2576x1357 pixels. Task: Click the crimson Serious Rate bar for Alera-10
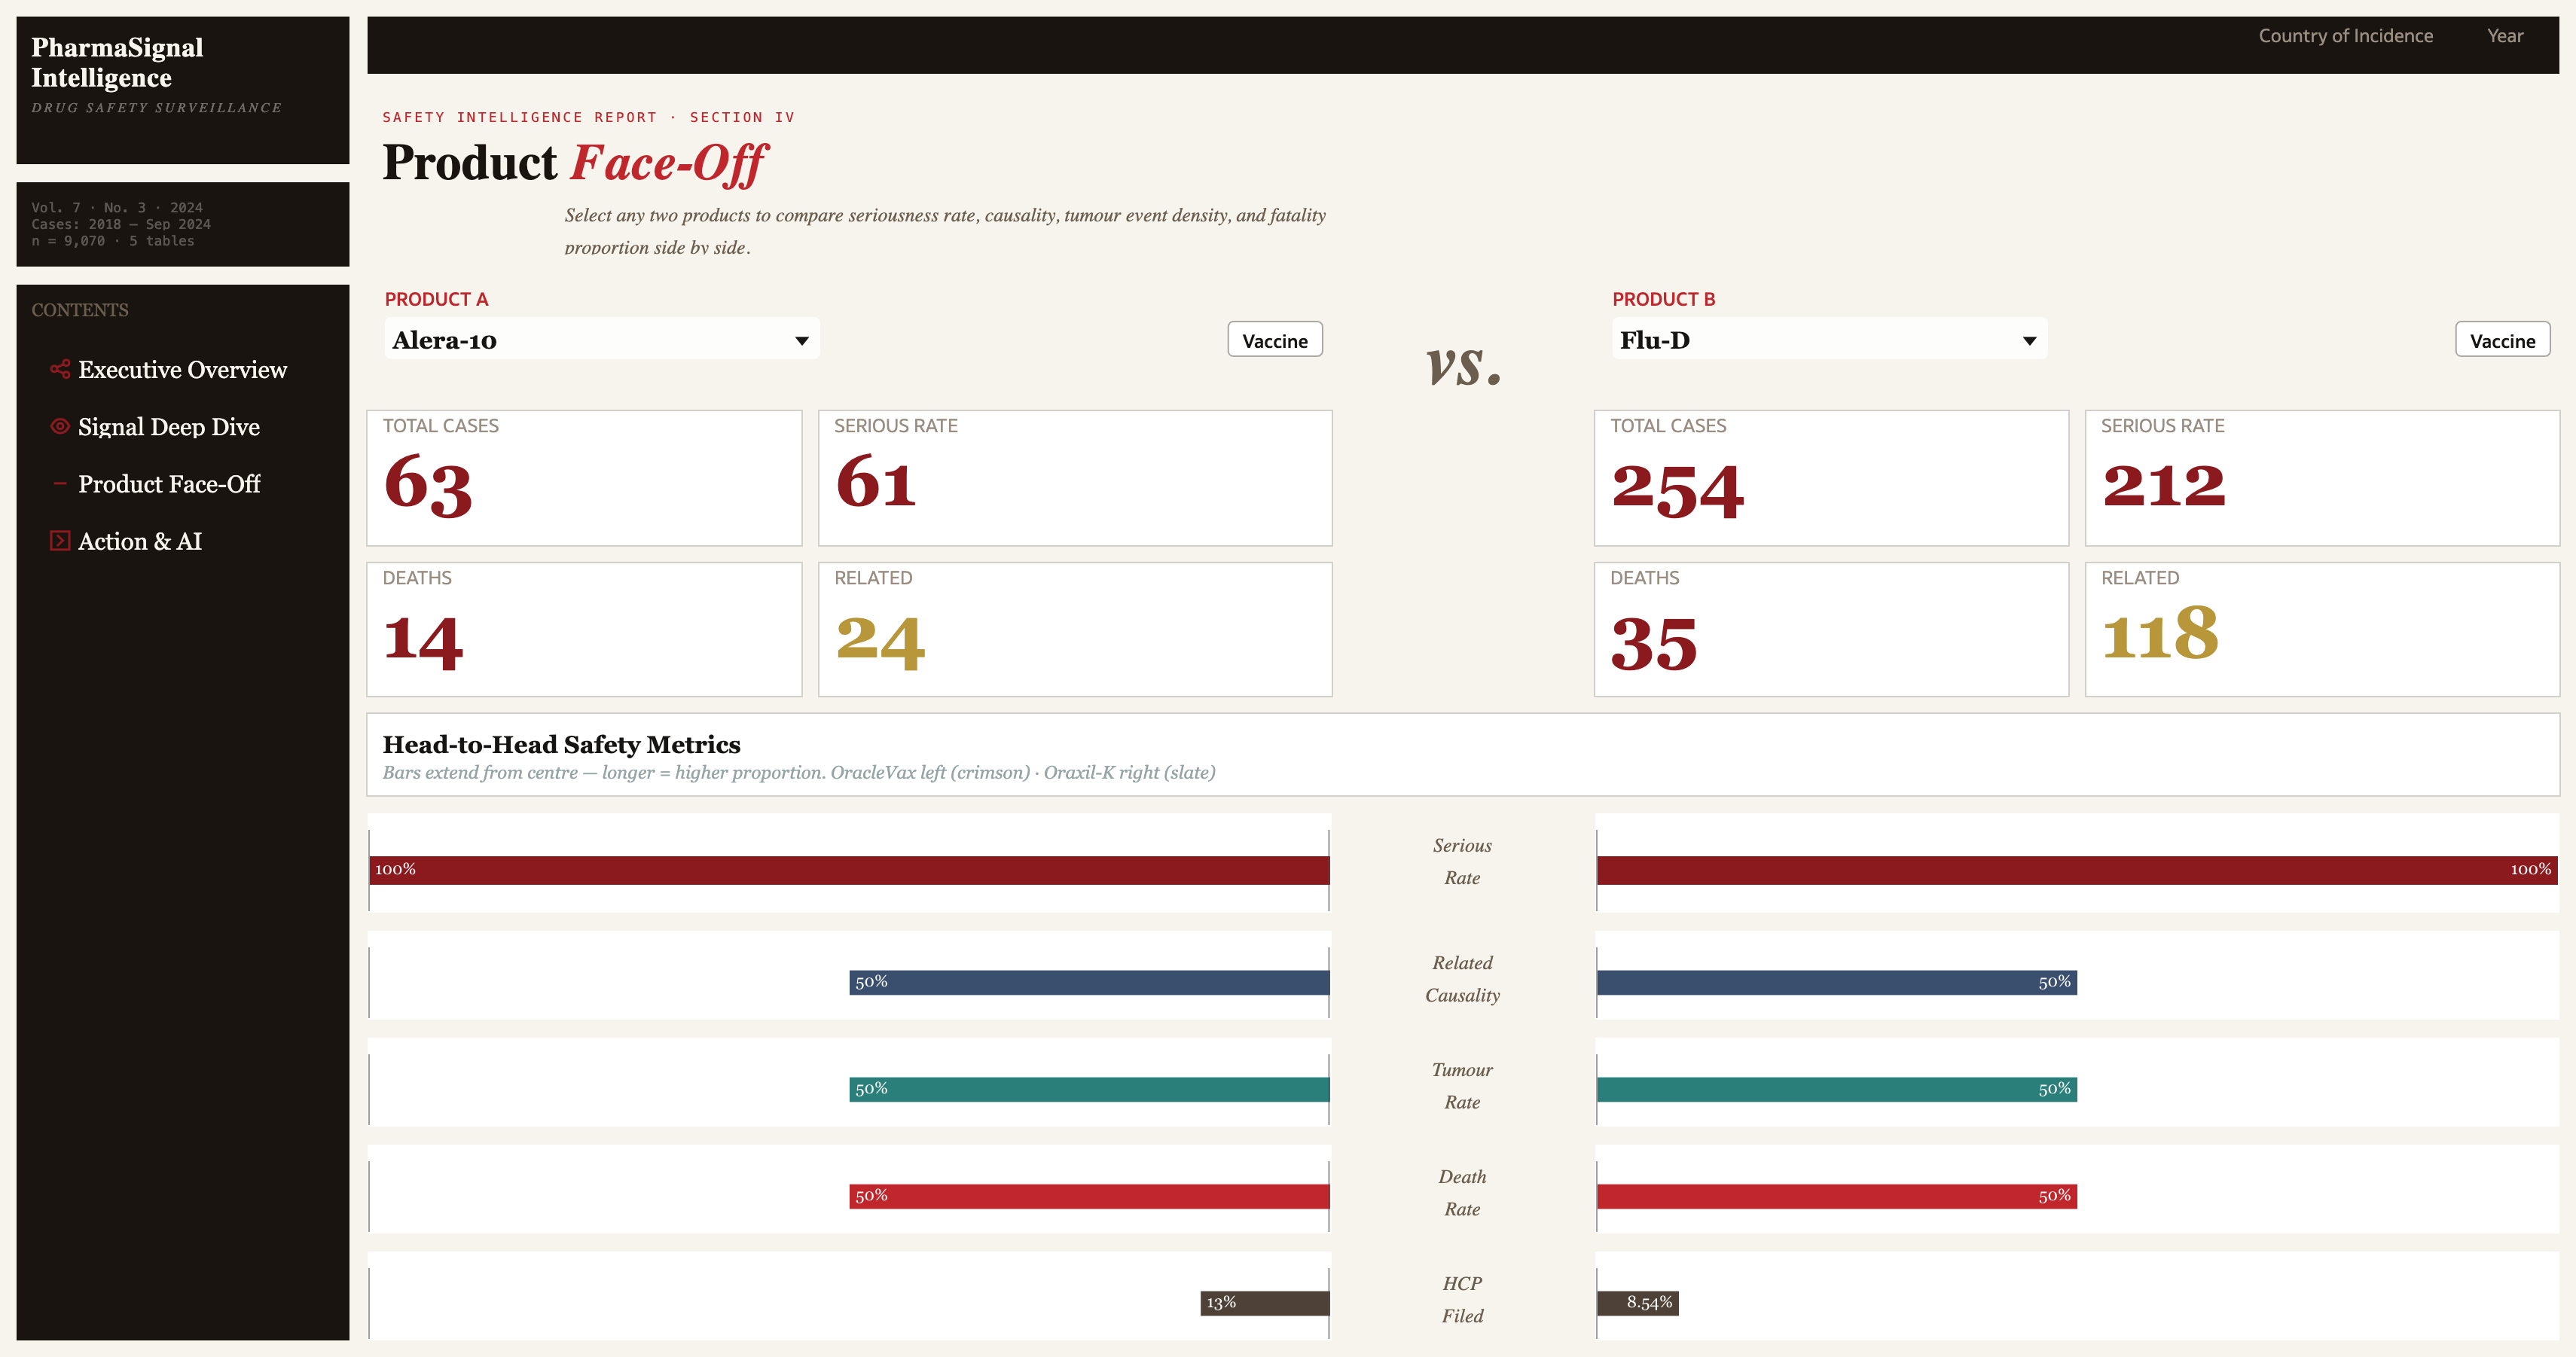(x=848, y=870)
